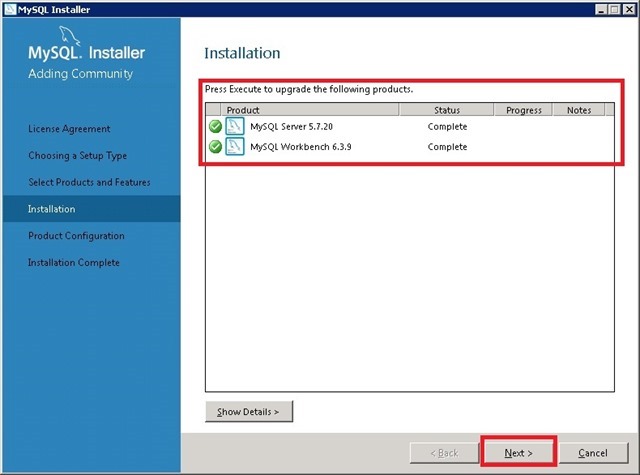This screenshot has width=640, height=475.
Task: Minimize the MySQL Installer window
Action: 600,9
